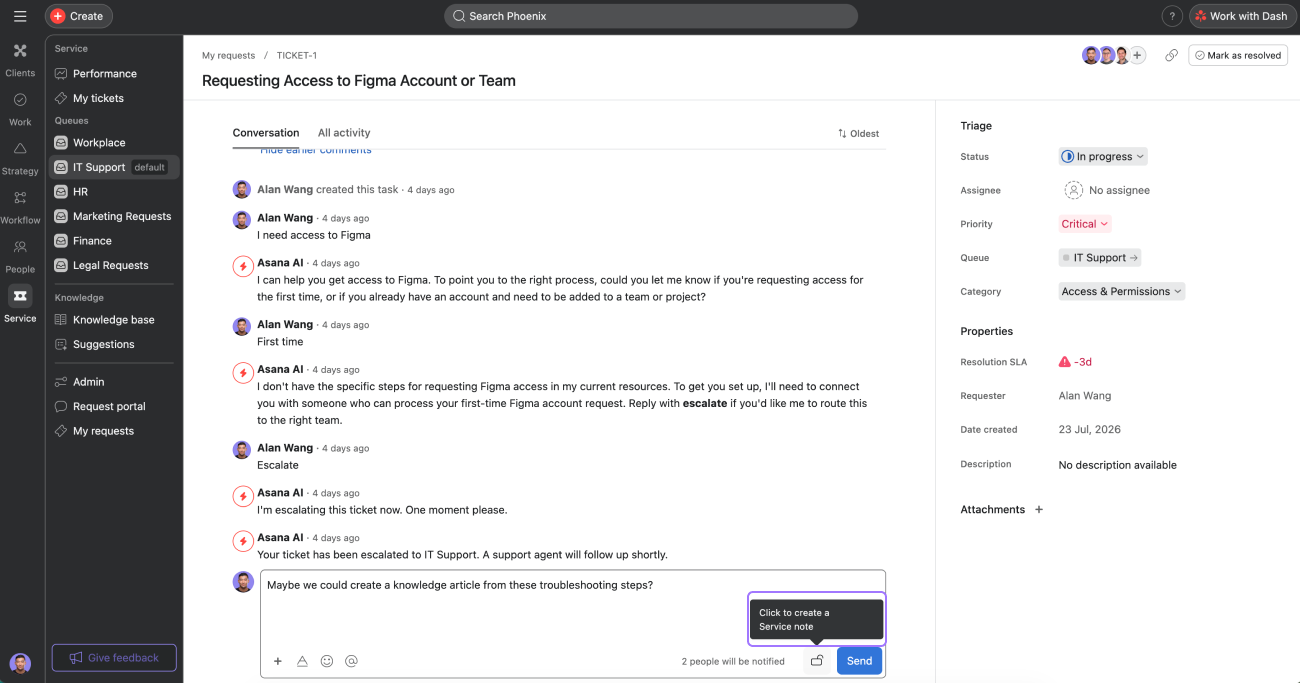Open My tickets in sidebar

coord(113,98)
